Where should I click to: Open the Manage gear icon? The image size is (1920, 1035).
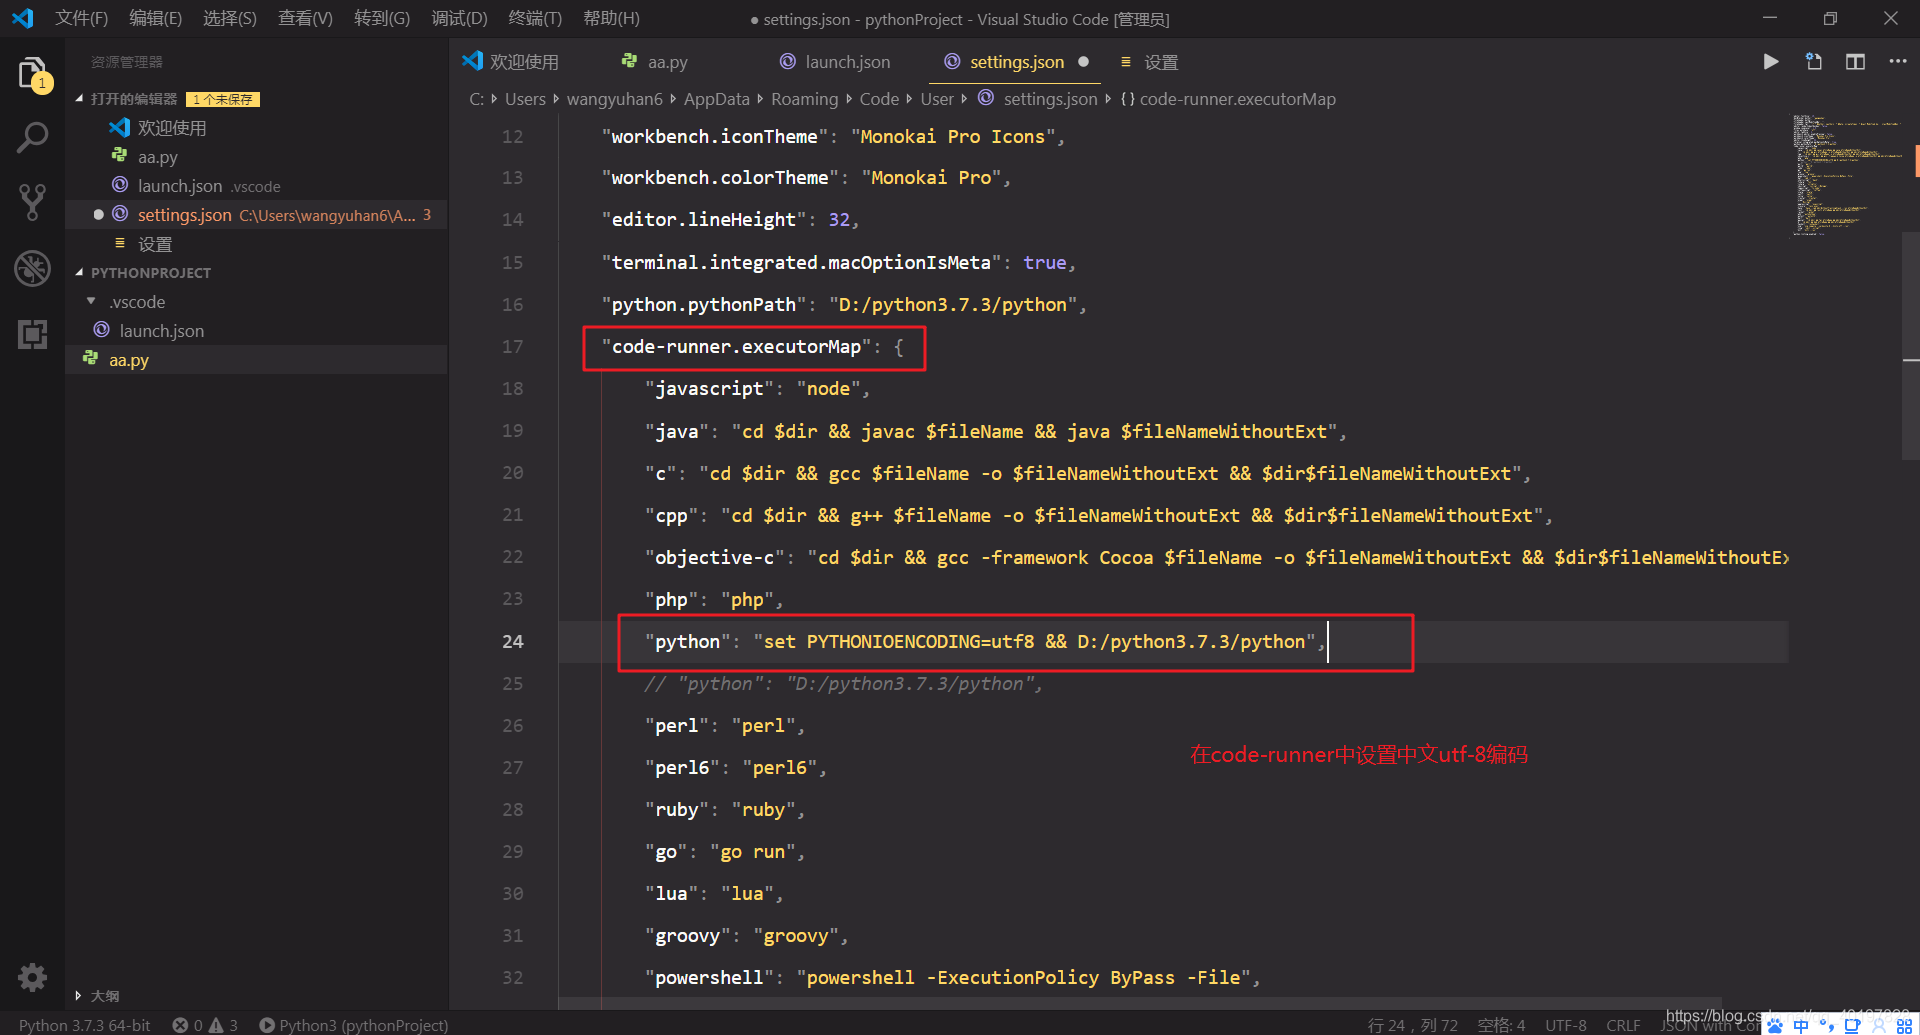pyautogui.click(x=32, y=977)
